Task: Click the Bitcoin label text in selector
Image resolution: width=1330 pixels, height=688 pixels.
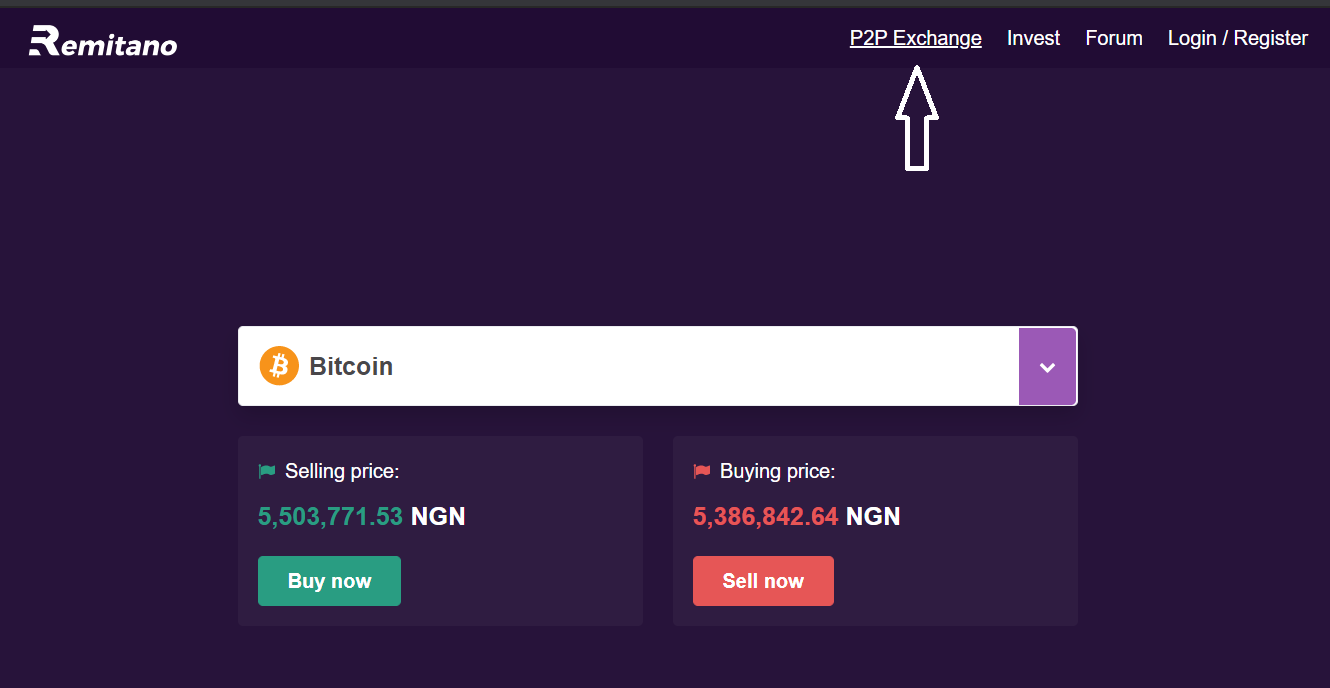Action: click(x=350, y=366)
